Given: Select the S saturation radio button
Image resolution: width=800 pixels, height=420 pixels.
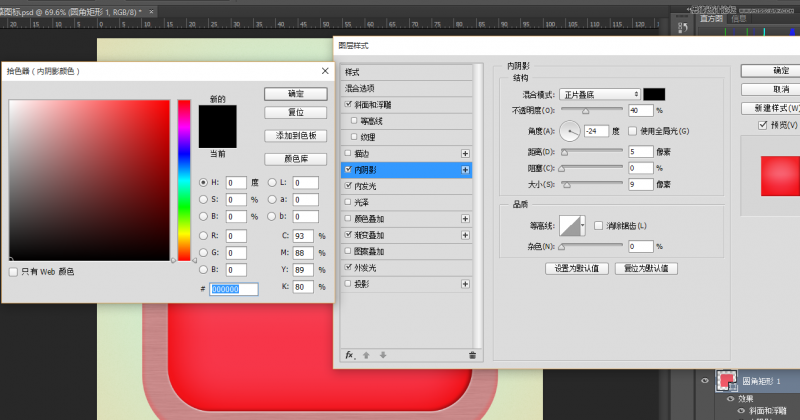Looking at the screenshot, I should (204, 200).
